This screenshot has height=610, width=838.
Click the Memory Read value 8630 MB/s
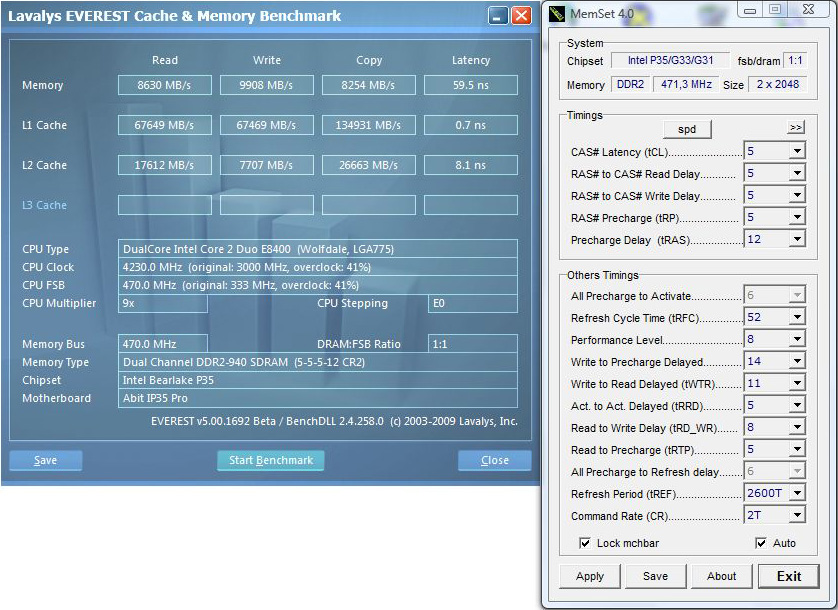pyautogui.click(x=165, y=85)
